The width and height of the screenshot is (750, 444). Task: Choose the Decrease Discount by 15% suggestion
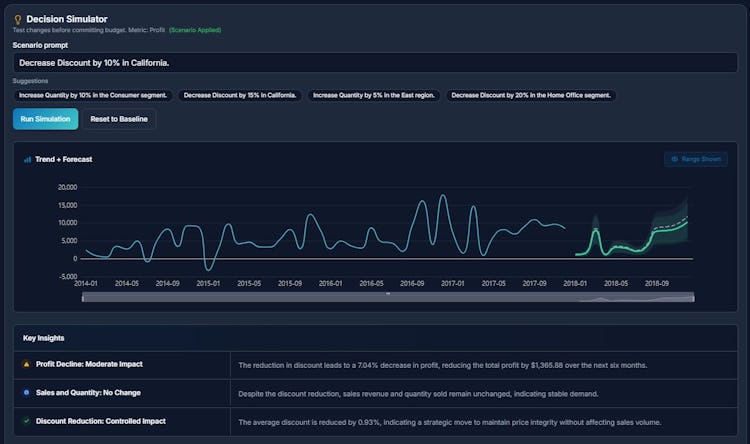click(240, 95)
